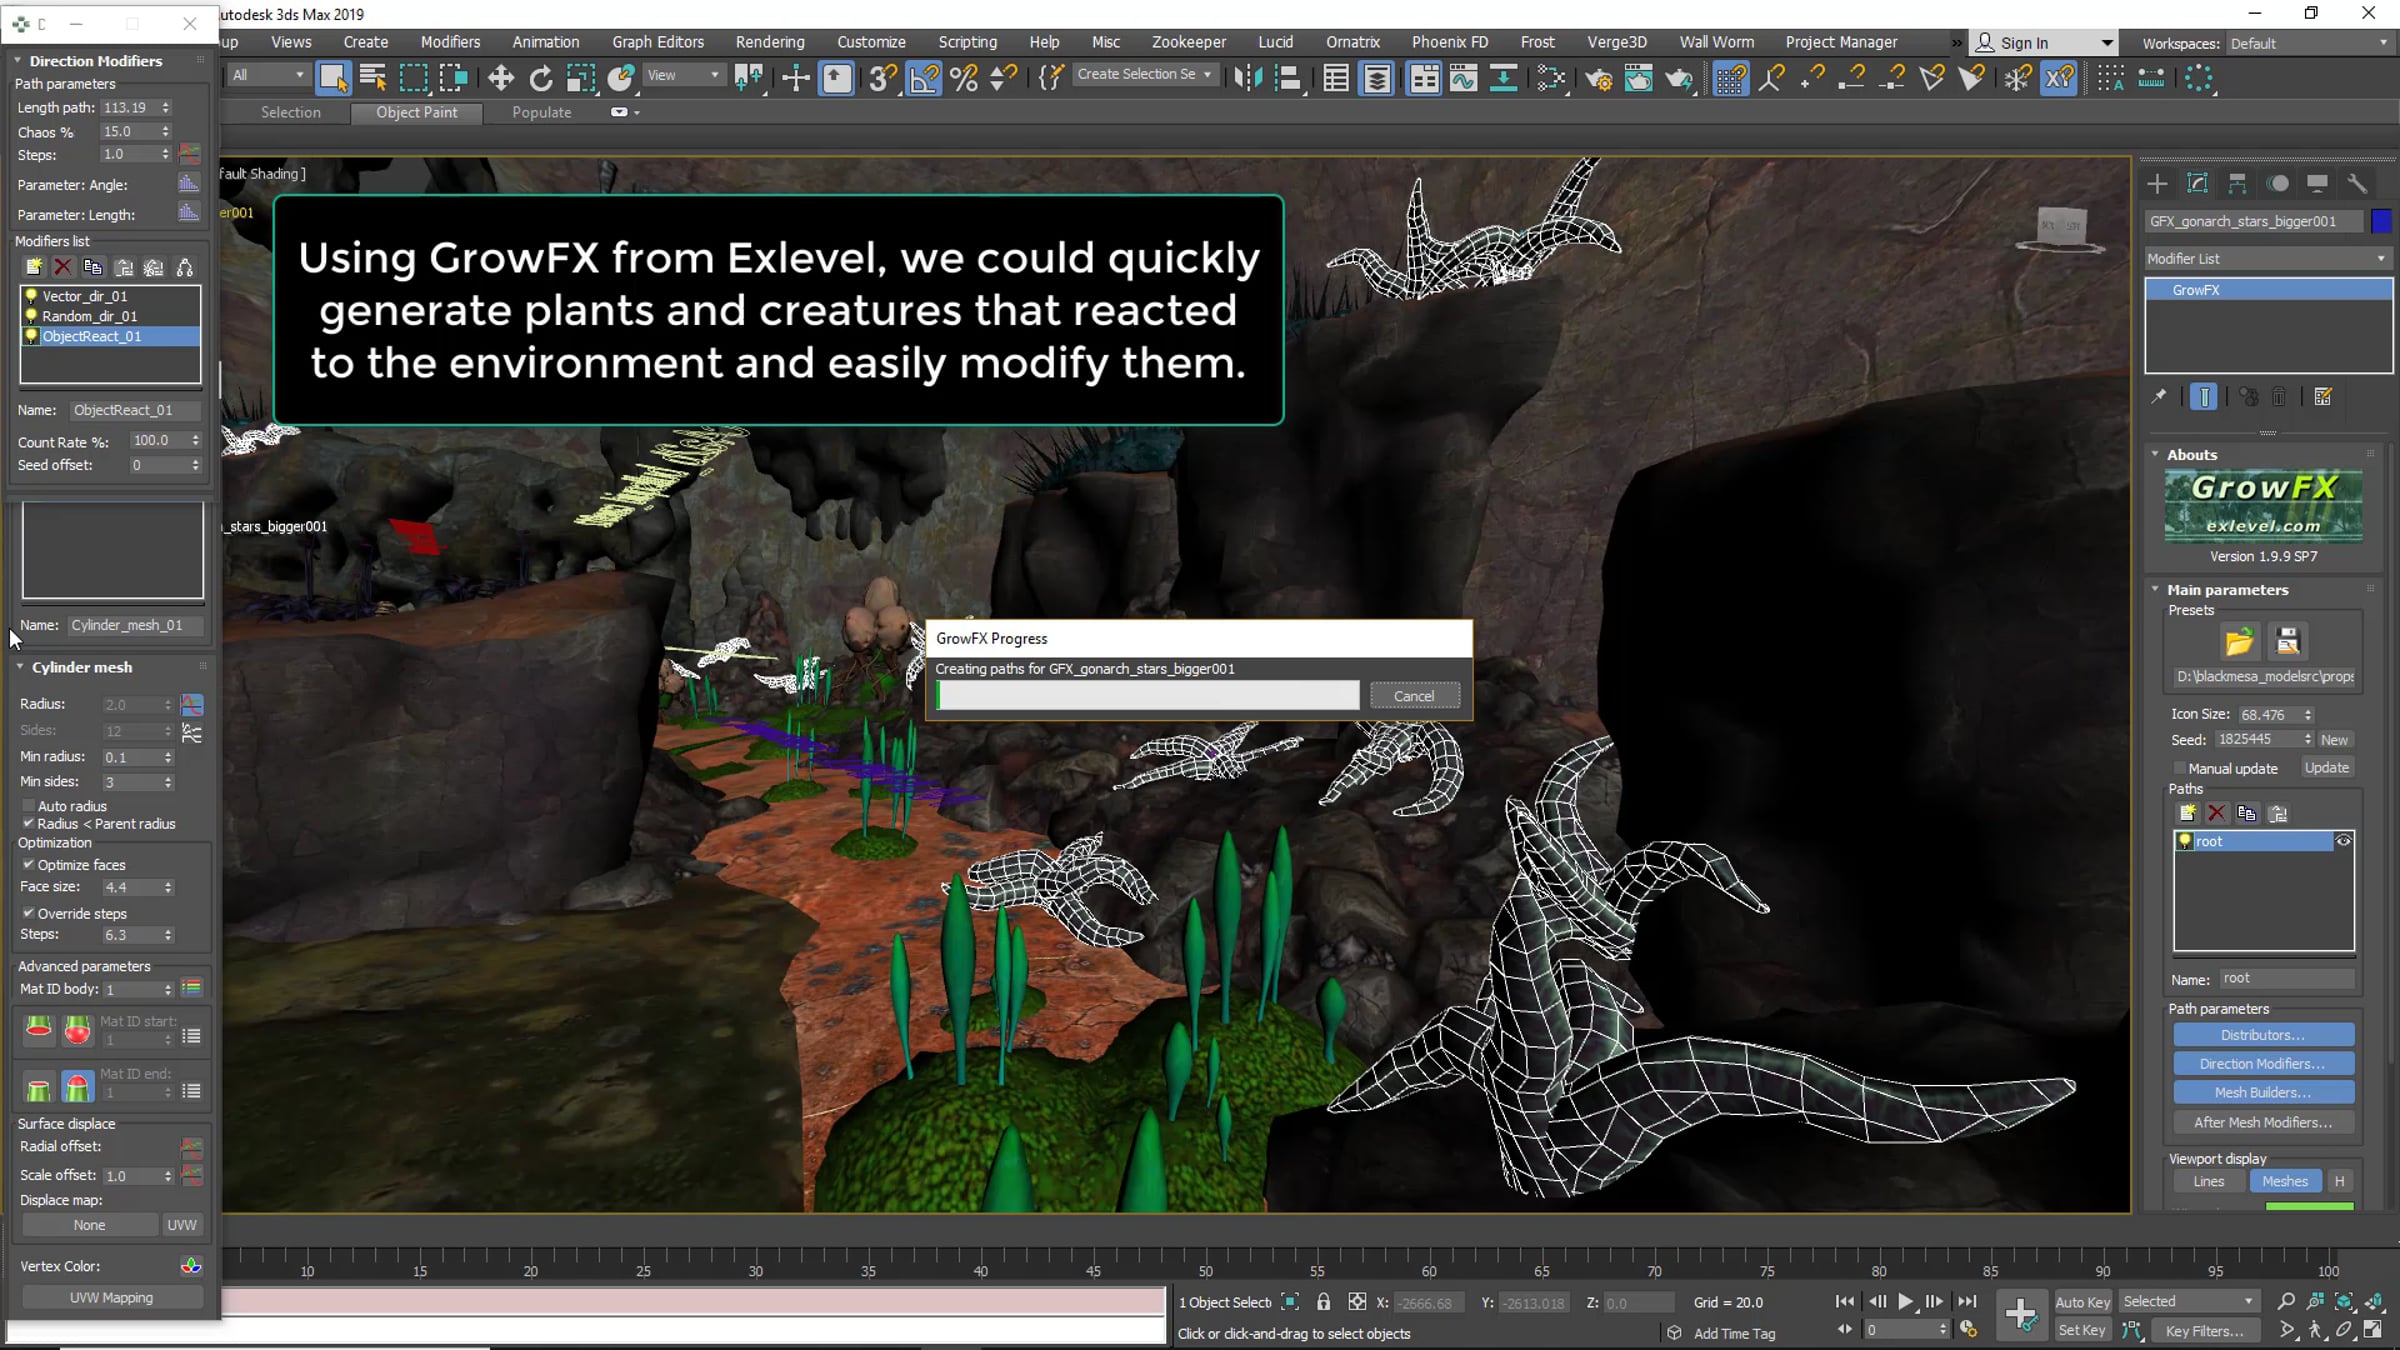
Task: Go to the start frame
Action: (1845, 1301)
